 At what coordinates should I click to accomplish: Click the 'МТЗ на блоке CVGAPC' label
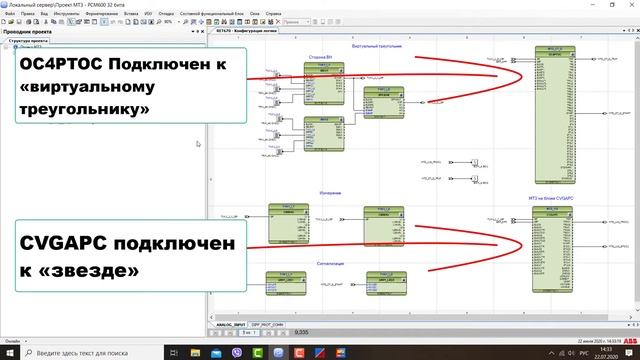pos(551,198)
